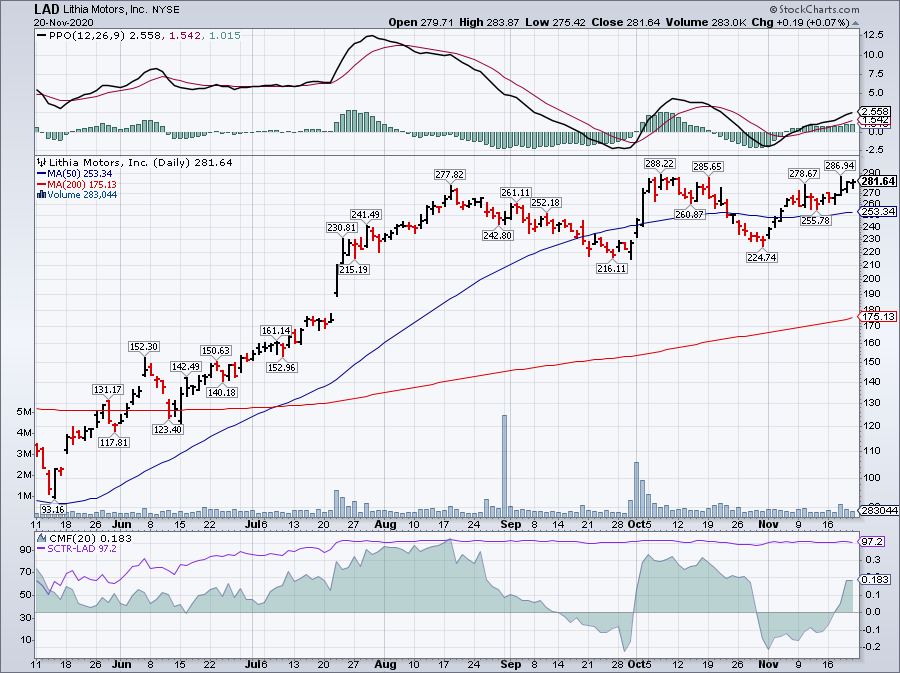Click the 123.40 trough price label
The width and height of the screenshot is (900, 673).
coord(168,429)
